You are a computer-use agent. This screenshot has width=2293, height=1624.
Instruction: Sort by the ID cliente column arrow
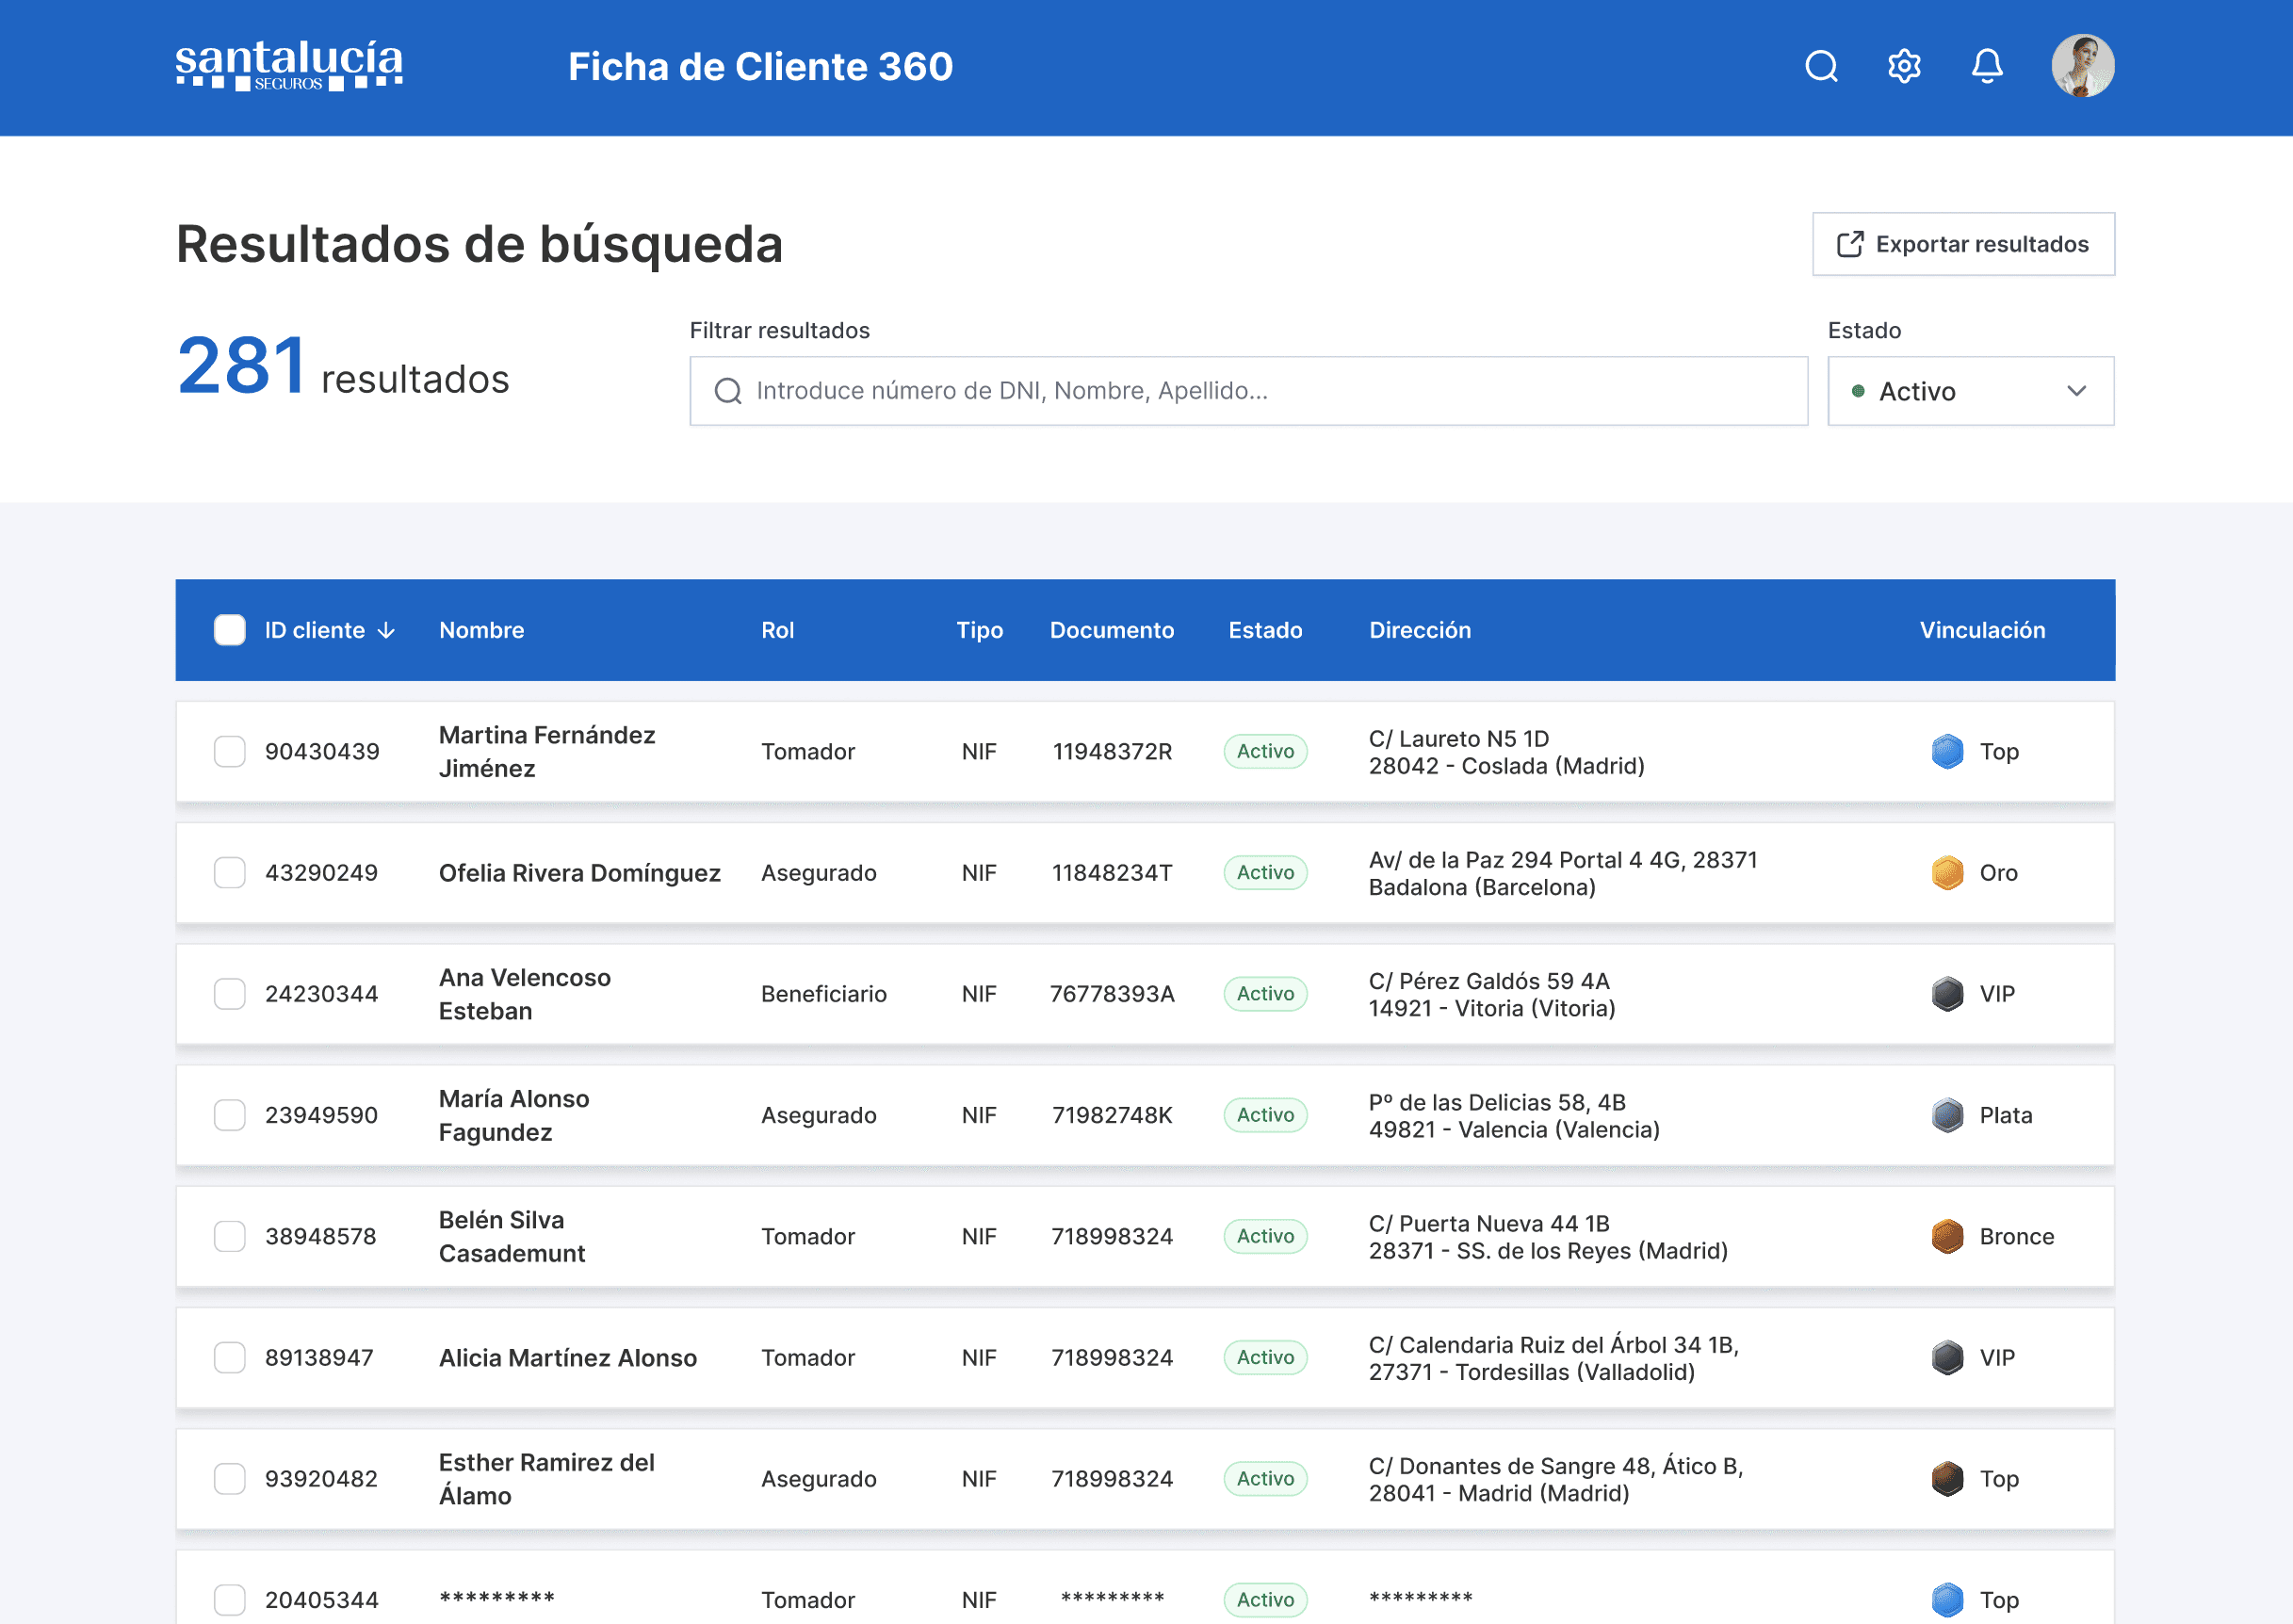point(387,631)
